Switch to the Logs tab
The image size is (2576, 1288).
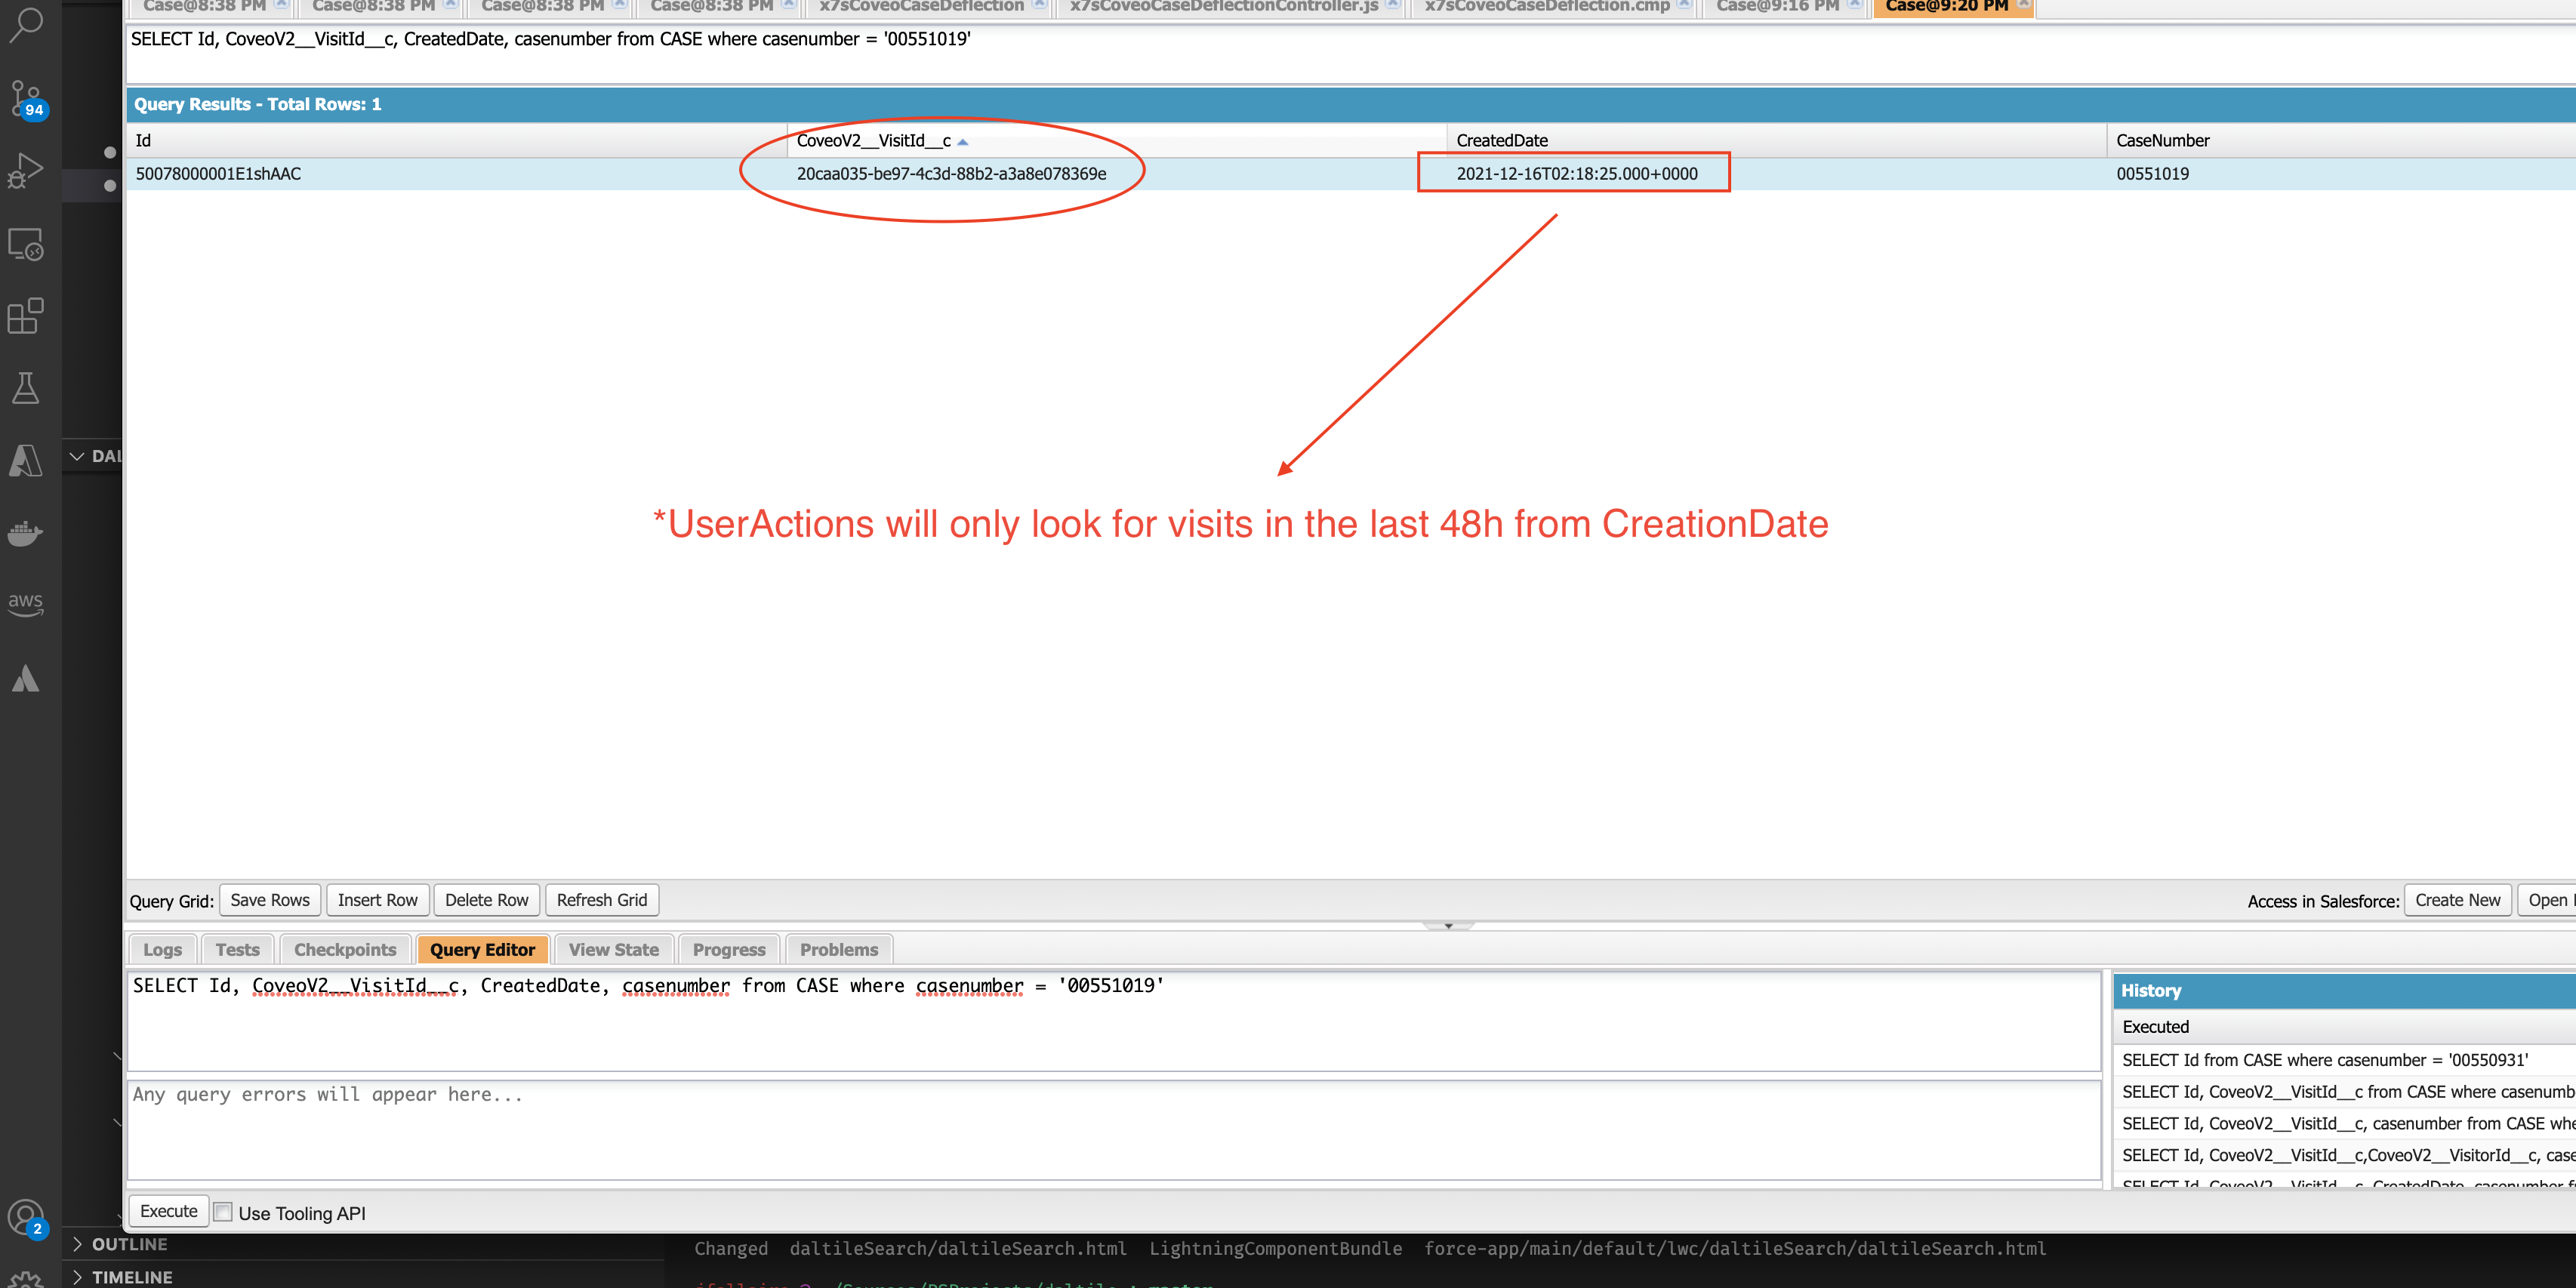point(161,949)
